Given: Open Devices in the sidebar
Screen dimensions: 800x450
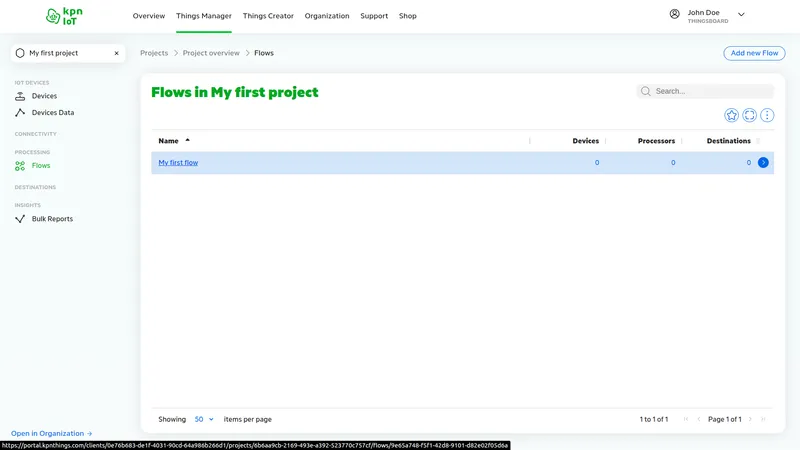Looking at the screenshot, I should click(44, 96).
